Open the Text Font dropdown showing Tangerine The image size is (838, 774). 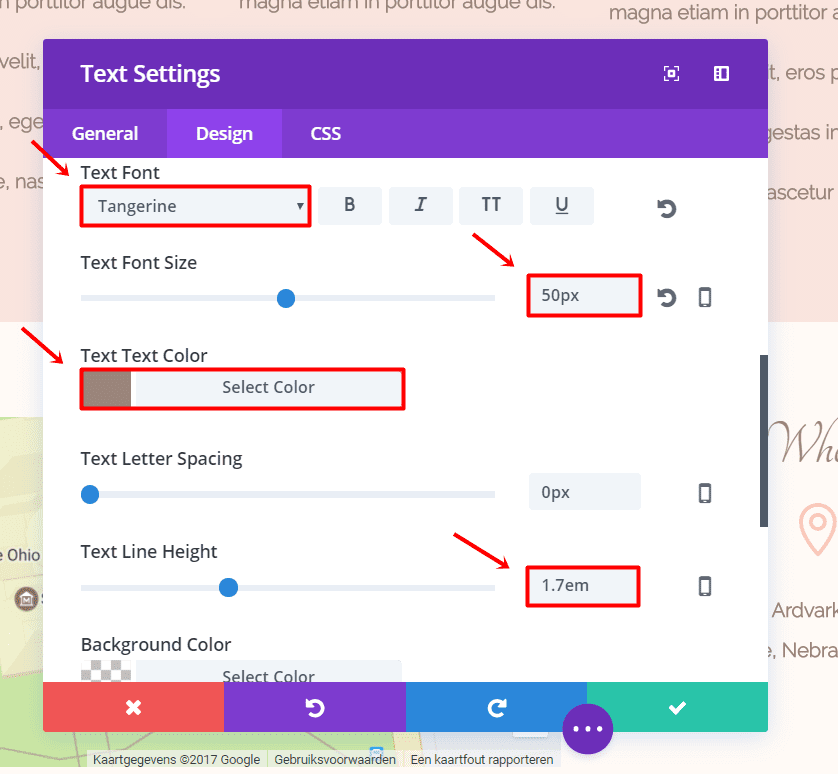196,206
